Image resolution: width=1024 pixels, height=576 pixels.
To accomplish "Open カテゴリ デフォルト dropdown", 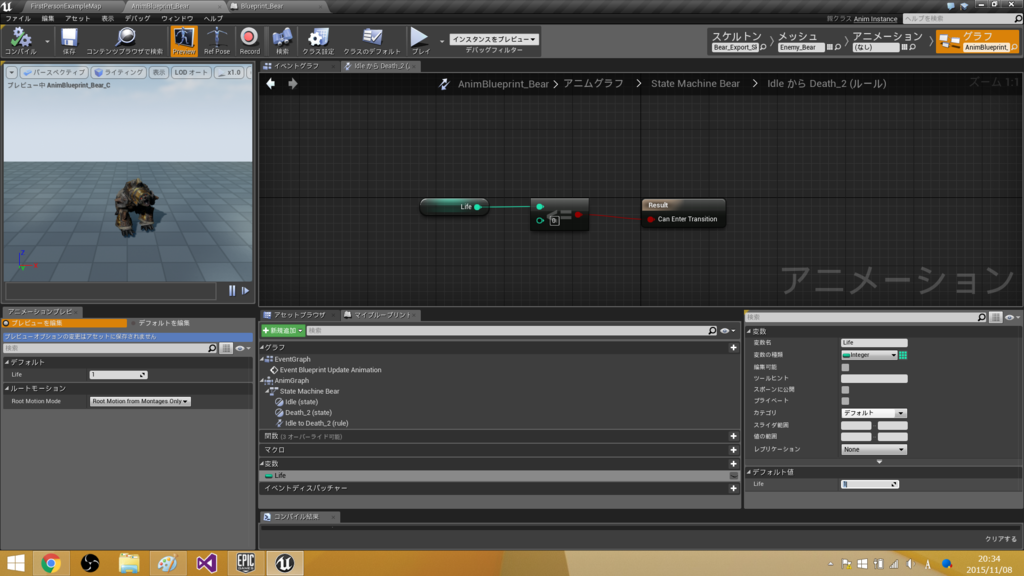I will coord(874,413).
